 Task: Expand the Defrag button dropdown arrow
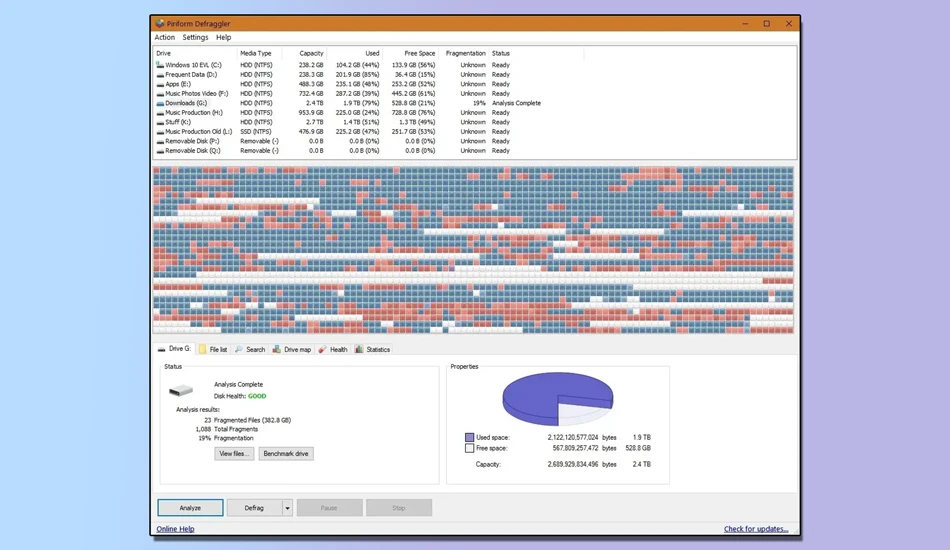pos(287,508)
